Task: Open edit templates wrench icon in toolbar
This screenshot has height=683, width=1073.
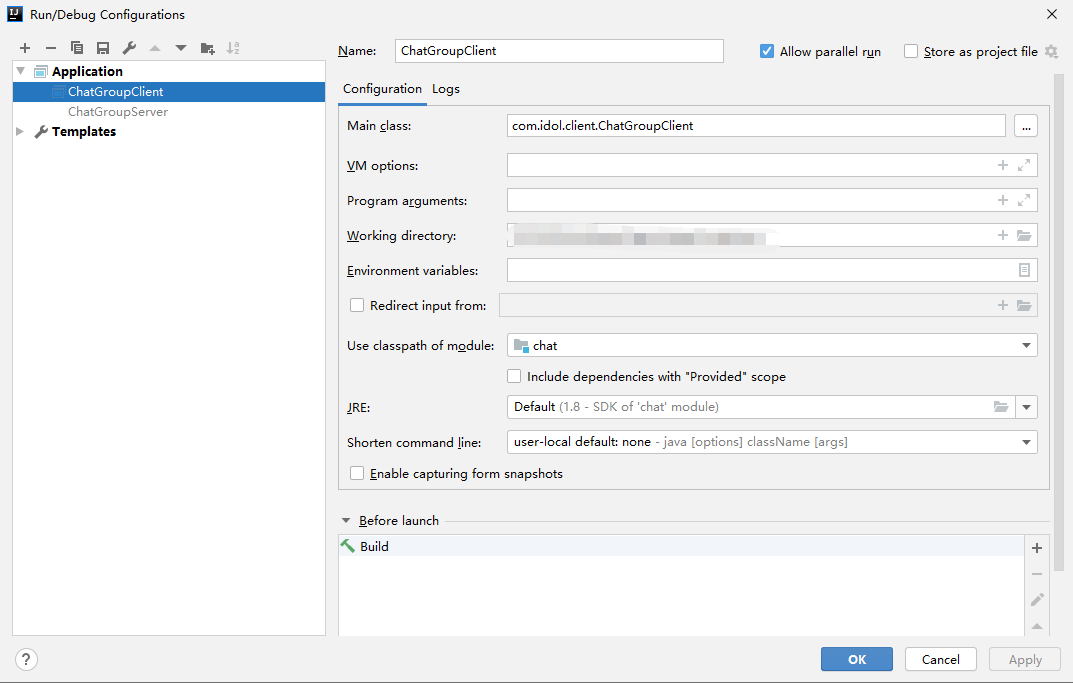Action: (129, 48)
